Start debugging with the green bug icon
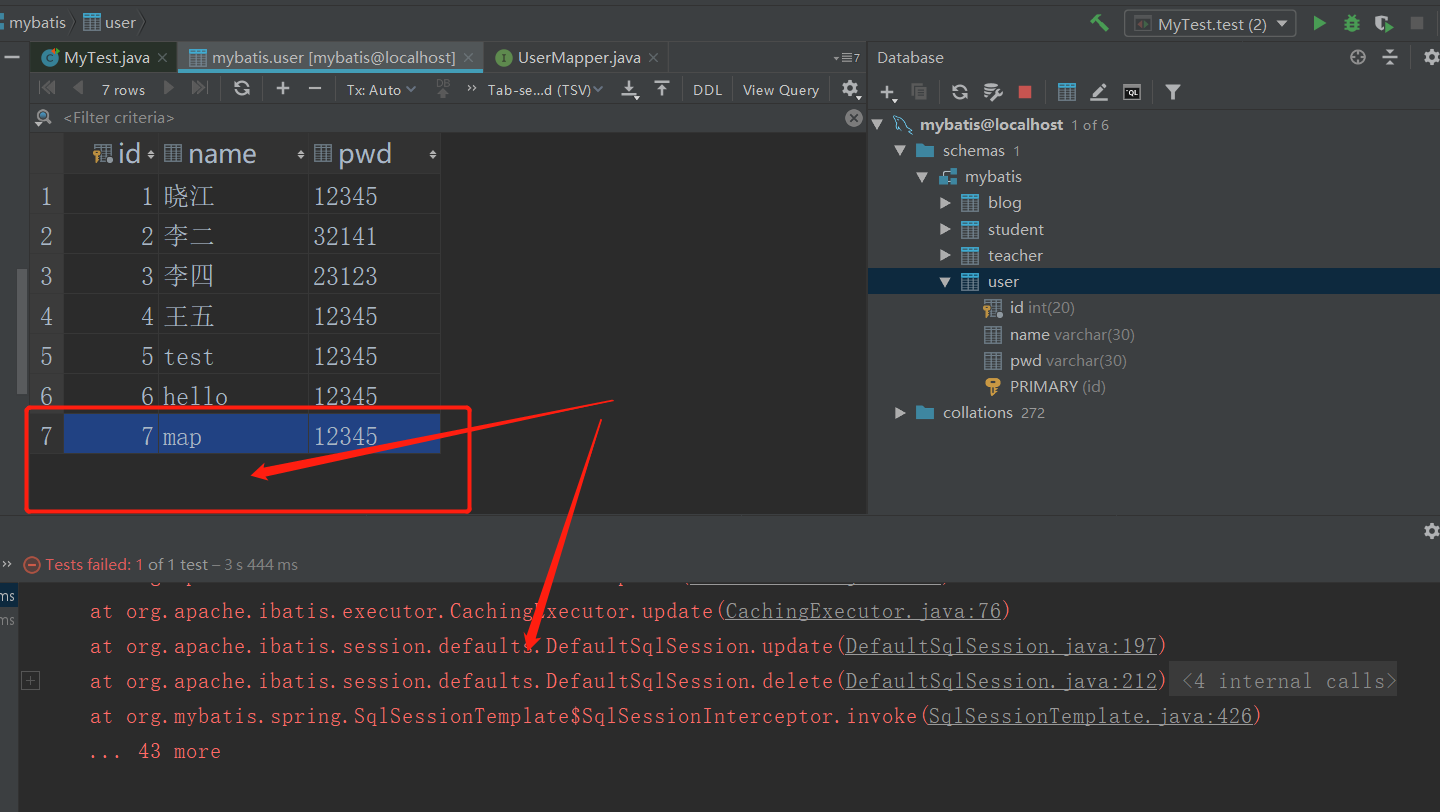Image resolution: width=1440 pixels, height=812 pixels. coord(1351,23)
